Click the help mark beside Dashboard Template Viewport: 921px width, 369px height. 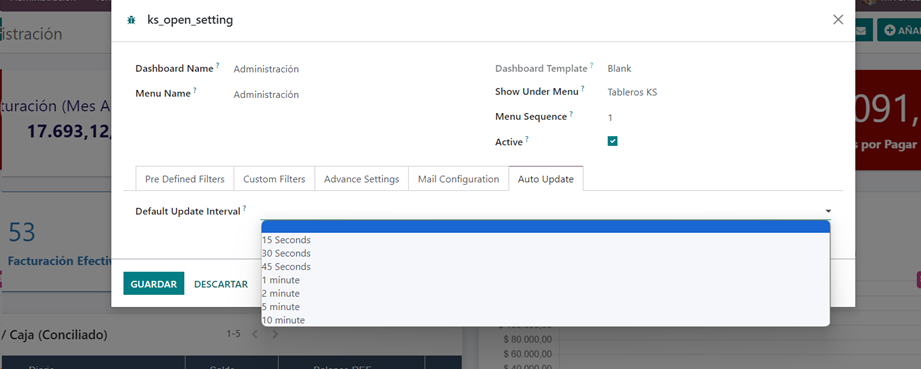click(x=591, y=65)
